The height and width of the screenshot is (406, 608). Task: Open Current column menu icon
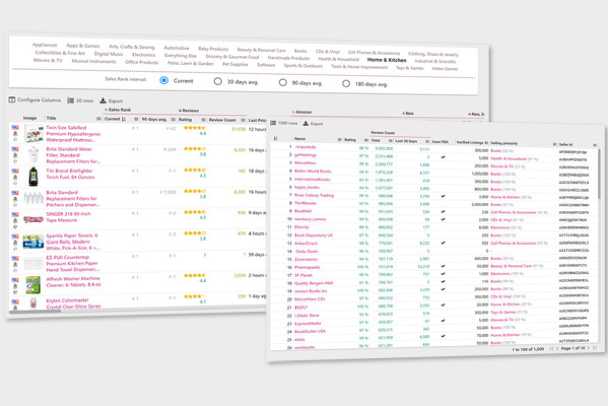136,119
